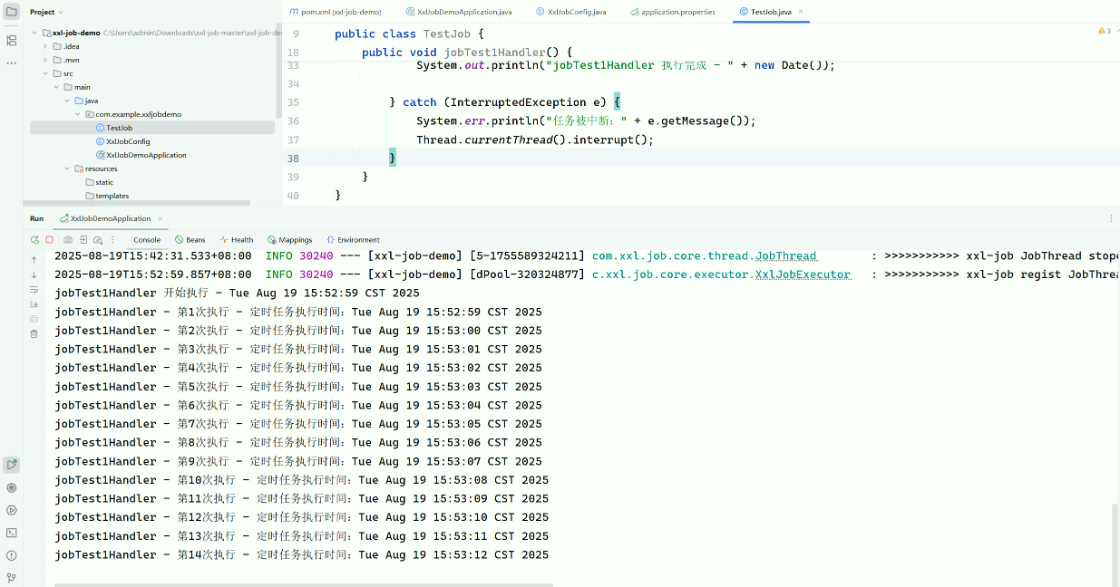The height and width of the screenshot is (587, 1120).
Task: Expand the .idea folder
Action: 45,46
